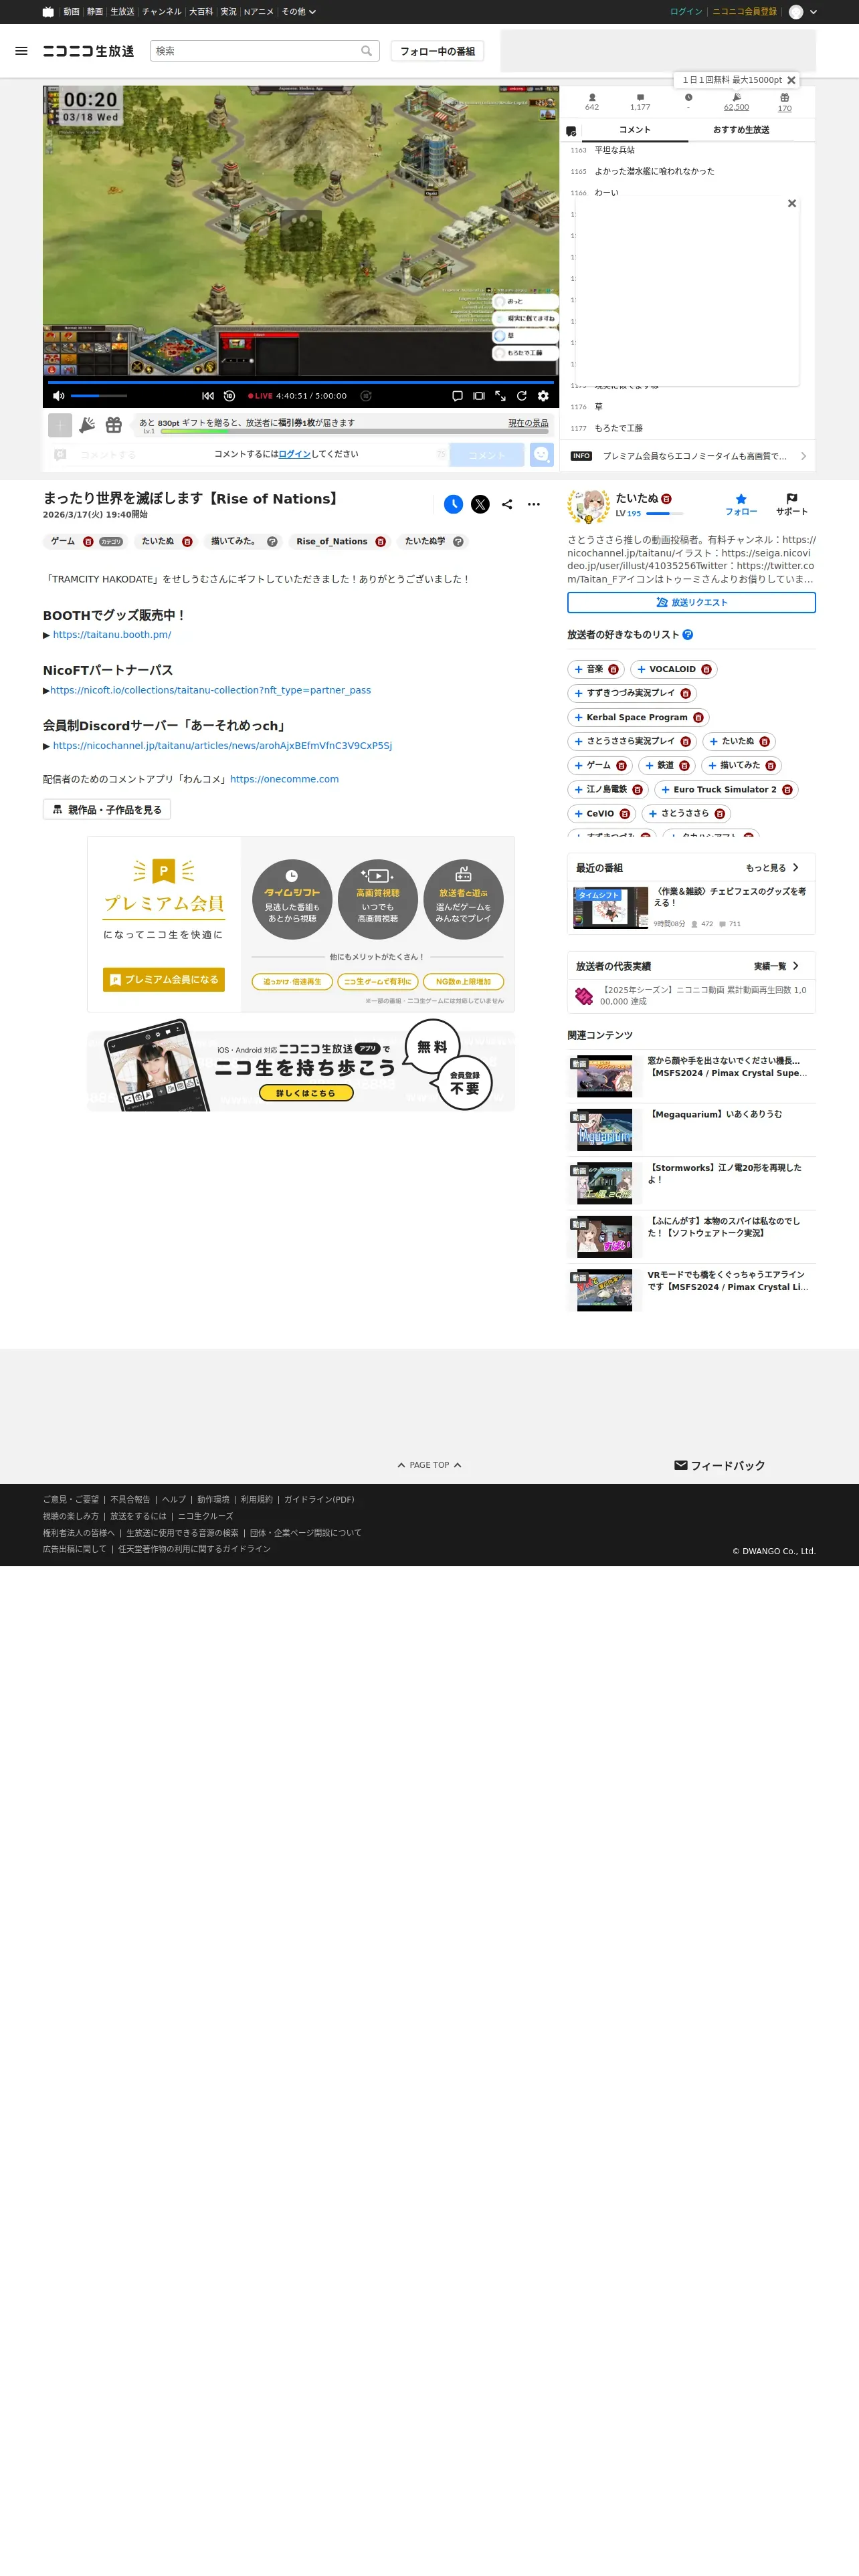Follow broadcaster たいたぬ with star icon
The height and width of the screenshot is (2576, 859).
741,504
